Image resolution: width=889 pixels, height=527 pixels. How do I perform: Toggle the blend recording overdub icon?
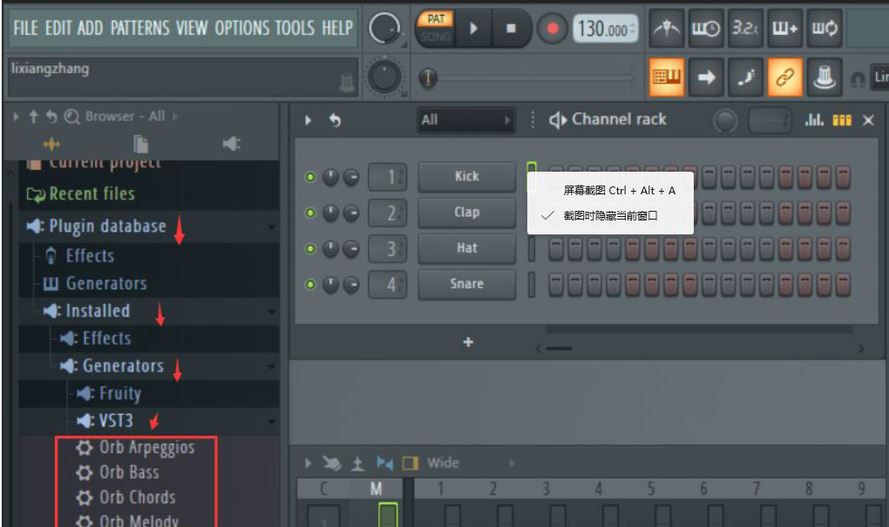tap(784, 28)
